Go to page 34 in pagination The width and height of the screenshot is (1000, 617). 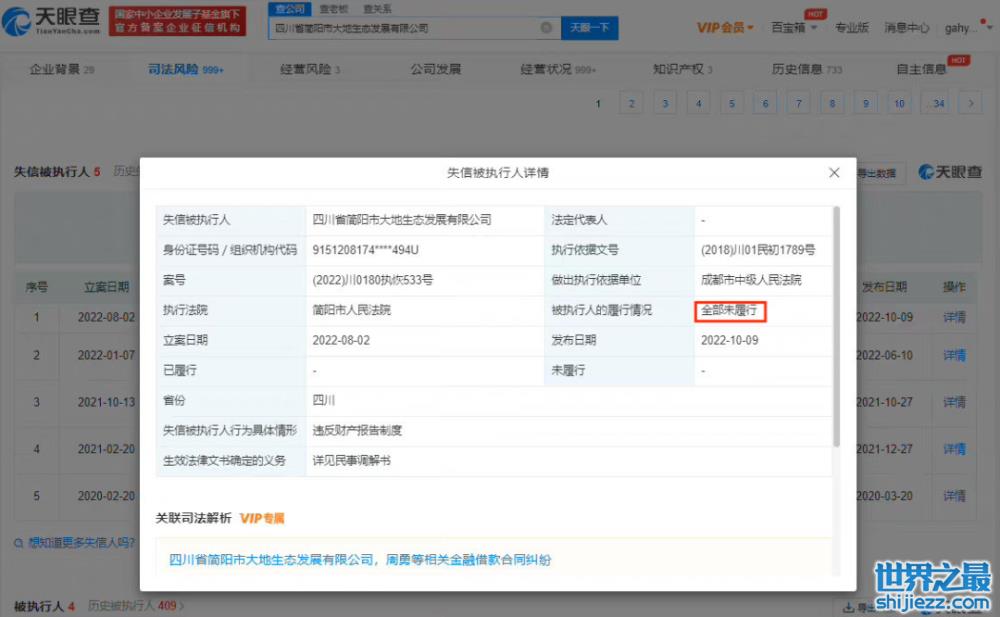[x=936, y=103]
